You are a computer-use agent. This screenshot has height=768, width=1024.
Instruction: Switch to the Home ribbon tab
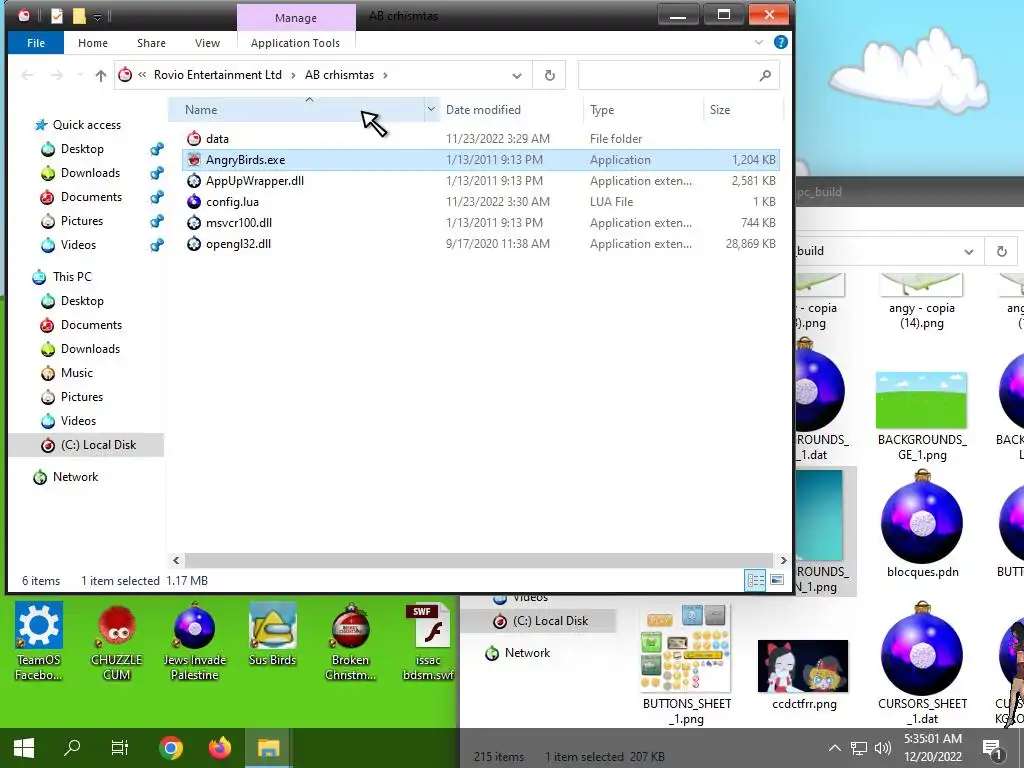click(93, 43)
